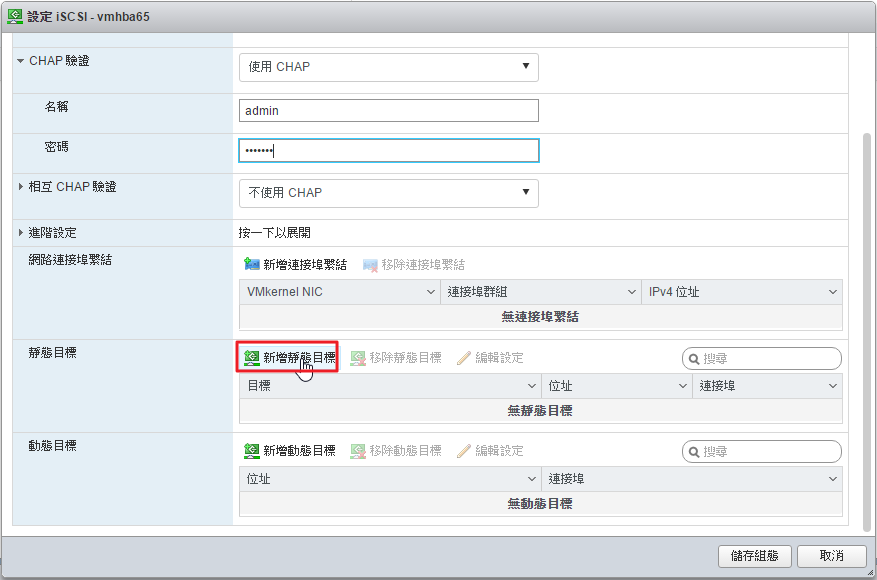Image resolution: width=877 pixels, height=580 pixels.
Task: Click the resize grip in the dialog corner
Action: [x=870, y=573]
